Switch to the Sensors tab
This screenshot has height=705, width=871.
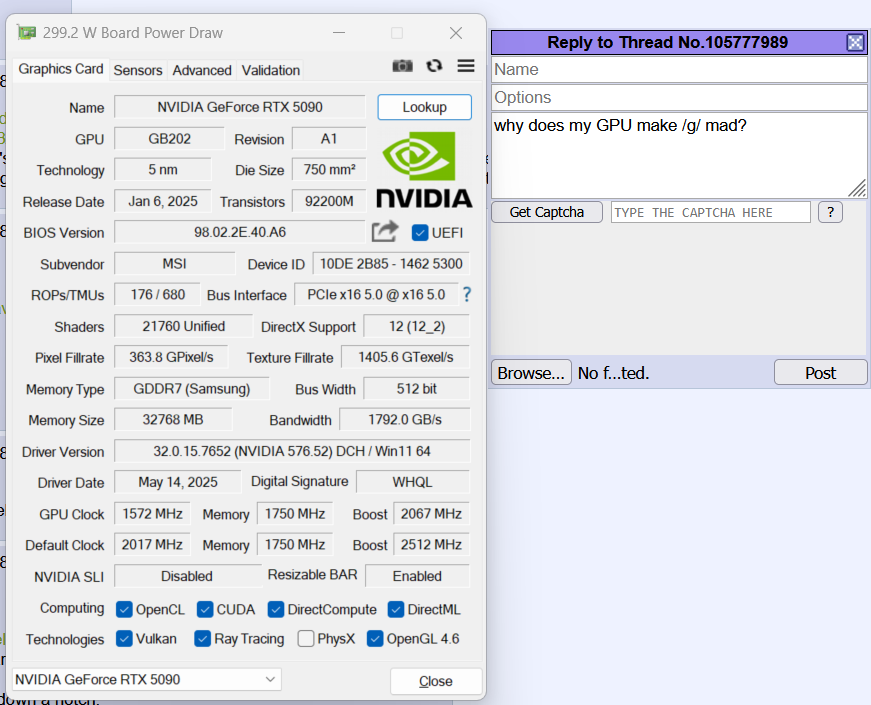(138, 71)
